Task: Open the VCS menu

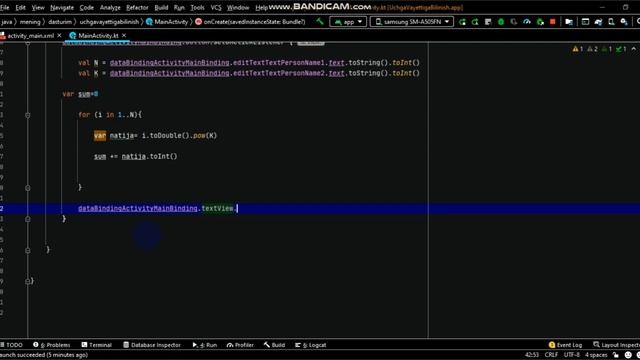Action: [216, 7]
